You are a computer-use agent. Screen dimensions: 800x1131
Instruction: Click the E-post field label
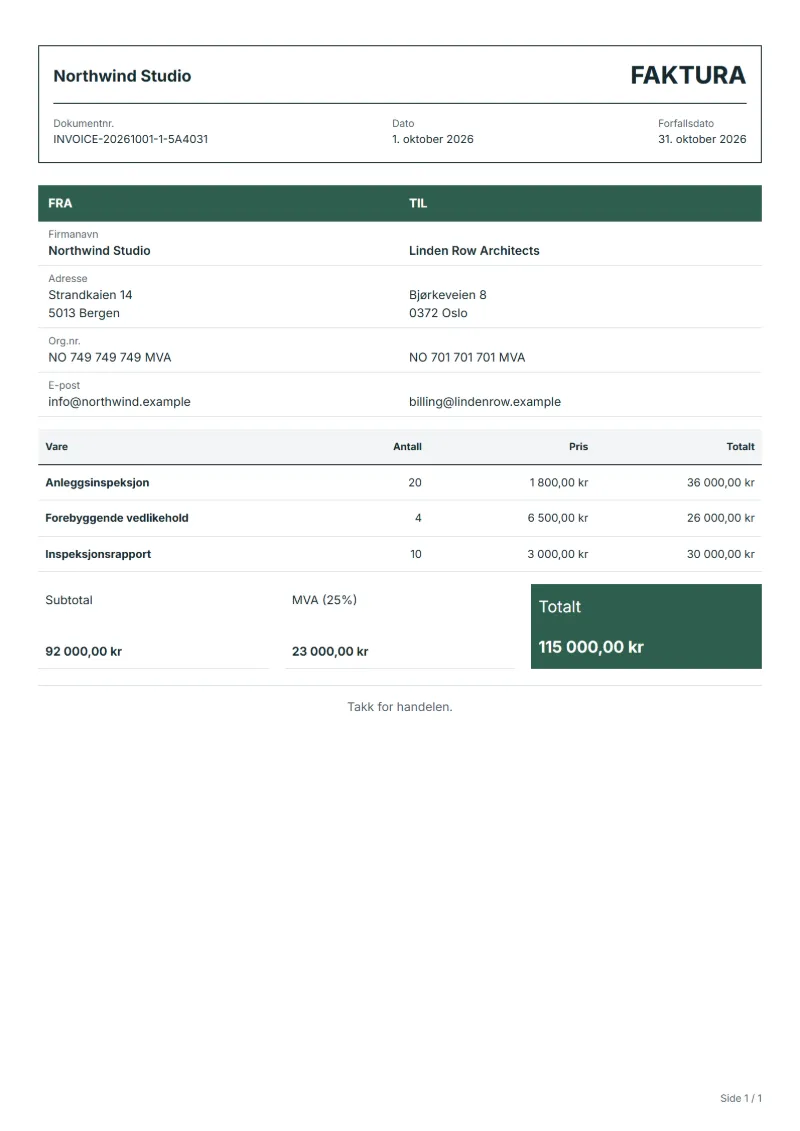pyautogui.click(x=64, y=385)
